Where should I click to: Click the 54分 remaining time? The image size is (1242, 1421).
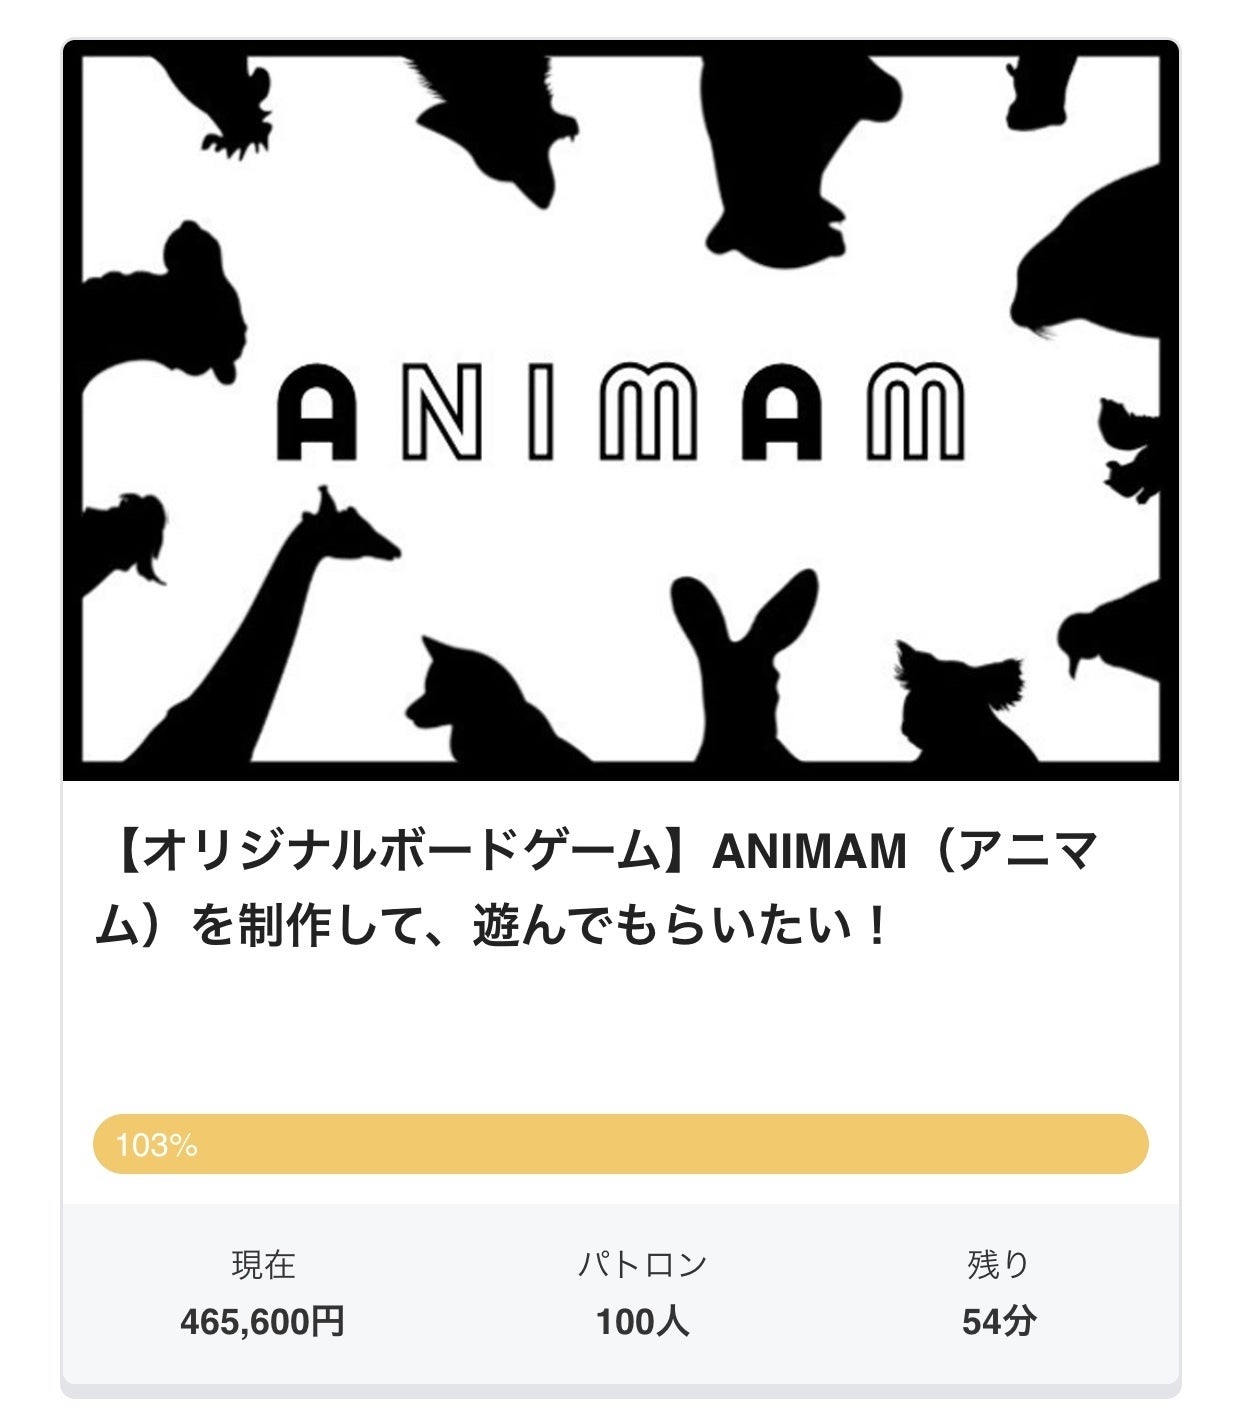coord(998,1322)
